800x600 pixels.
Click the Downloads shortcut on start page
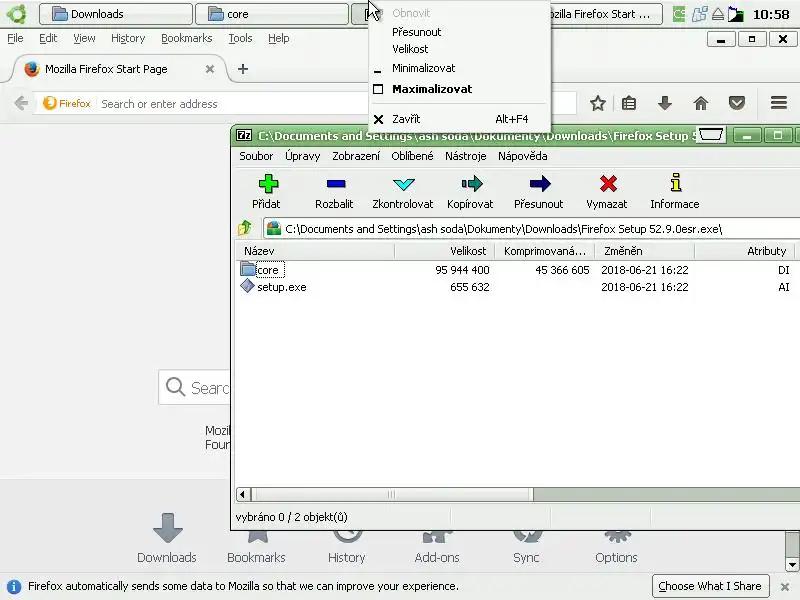click(x=167, y=538)
